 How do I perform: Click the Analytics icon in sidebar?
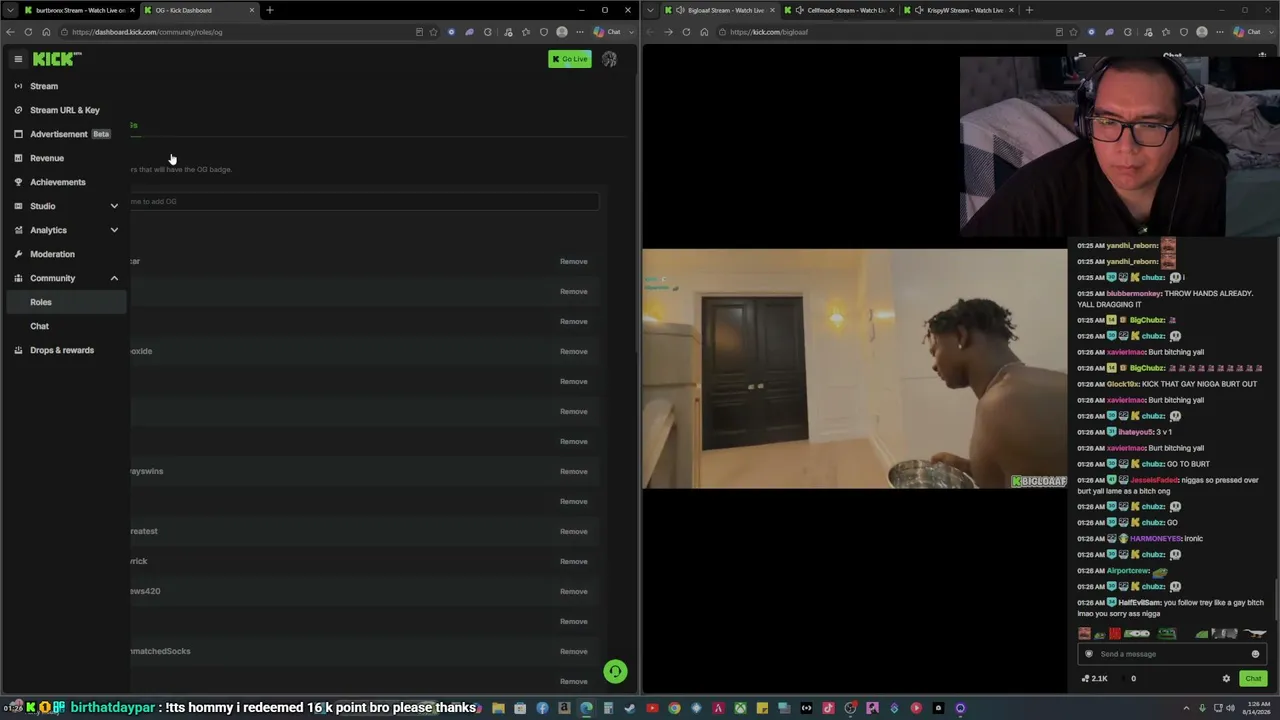(18, 230)
